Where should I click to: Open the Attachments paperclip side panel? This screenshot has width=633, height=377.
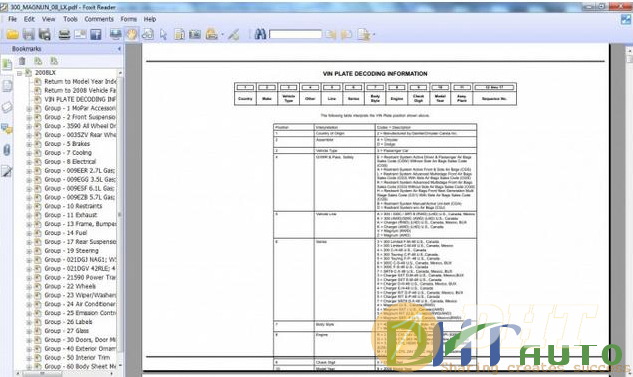(7, 150)
